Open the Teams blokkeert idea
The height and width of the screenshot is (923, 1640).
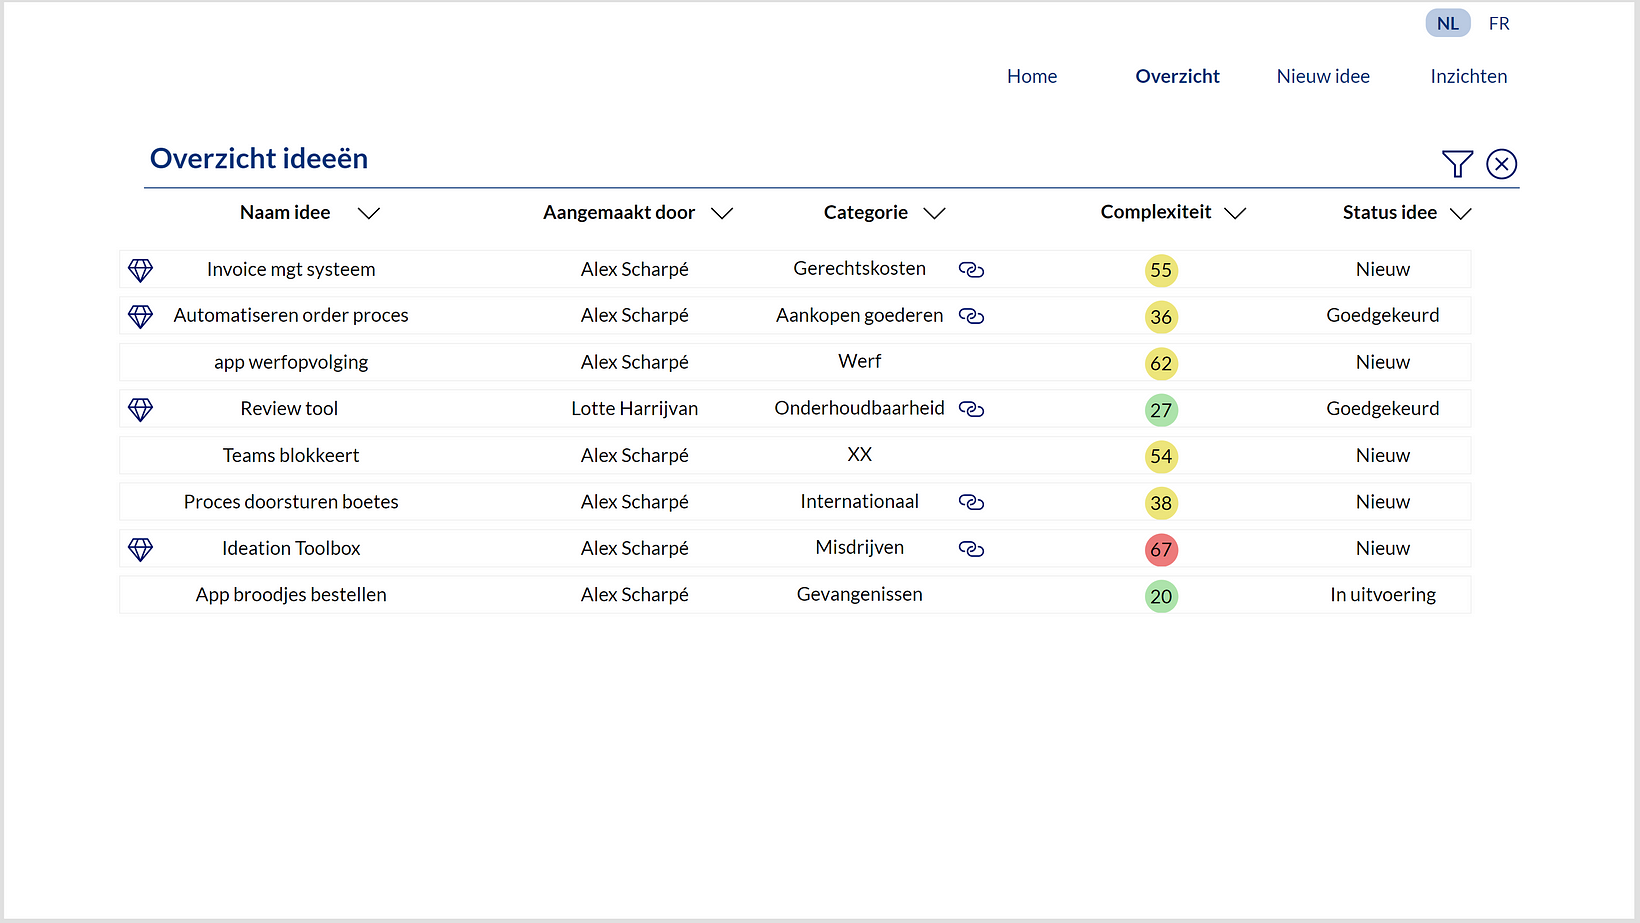[x=291, y=456]
